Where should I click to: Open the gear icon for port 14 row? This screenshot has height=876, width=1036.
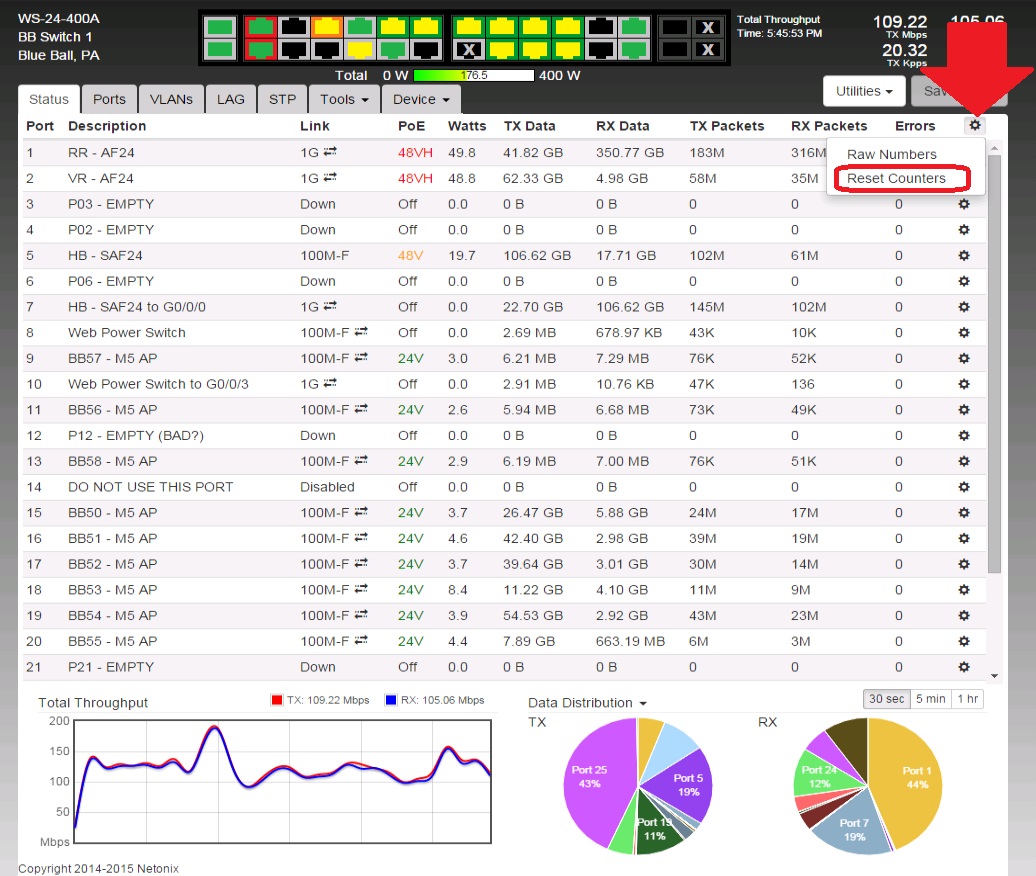coord(964,487)
